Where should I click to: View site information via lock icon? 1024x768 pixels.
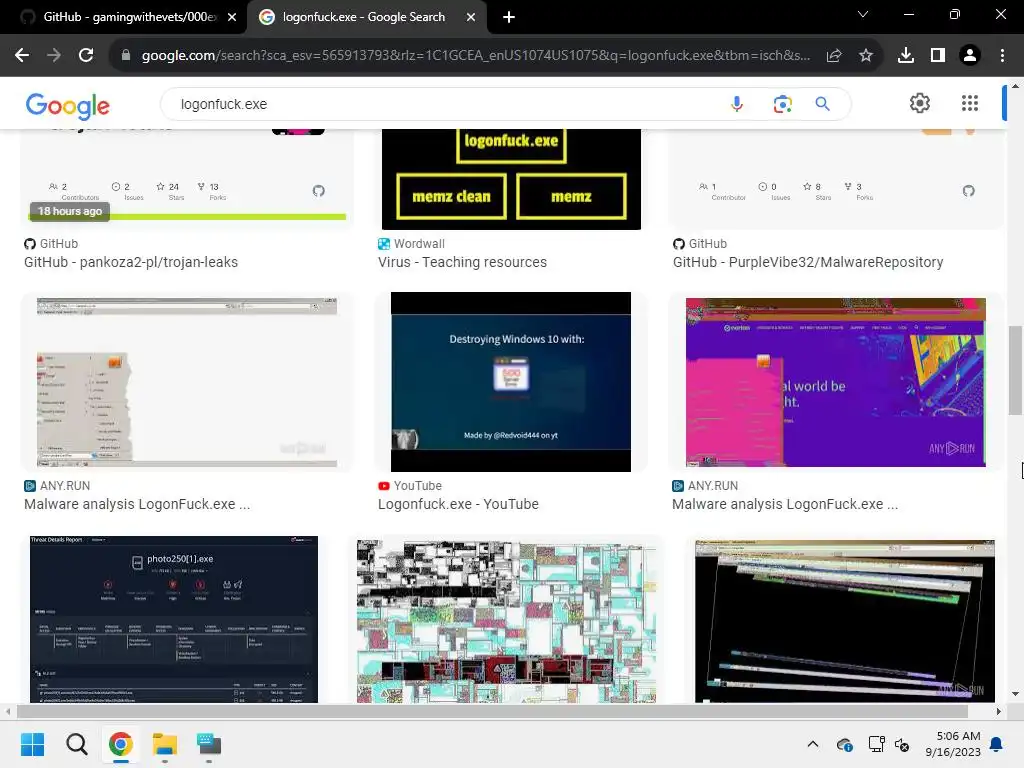tap(126, 56)
